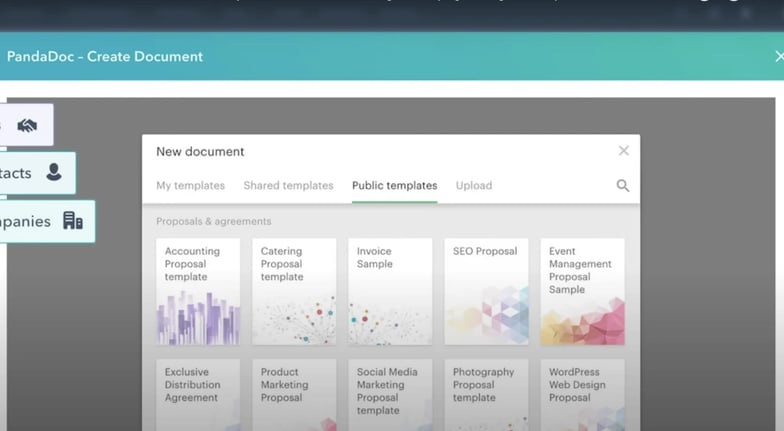Screen dimensions: 784x431
Task: Click the handshake deals icon
Action: coord(27,125)
